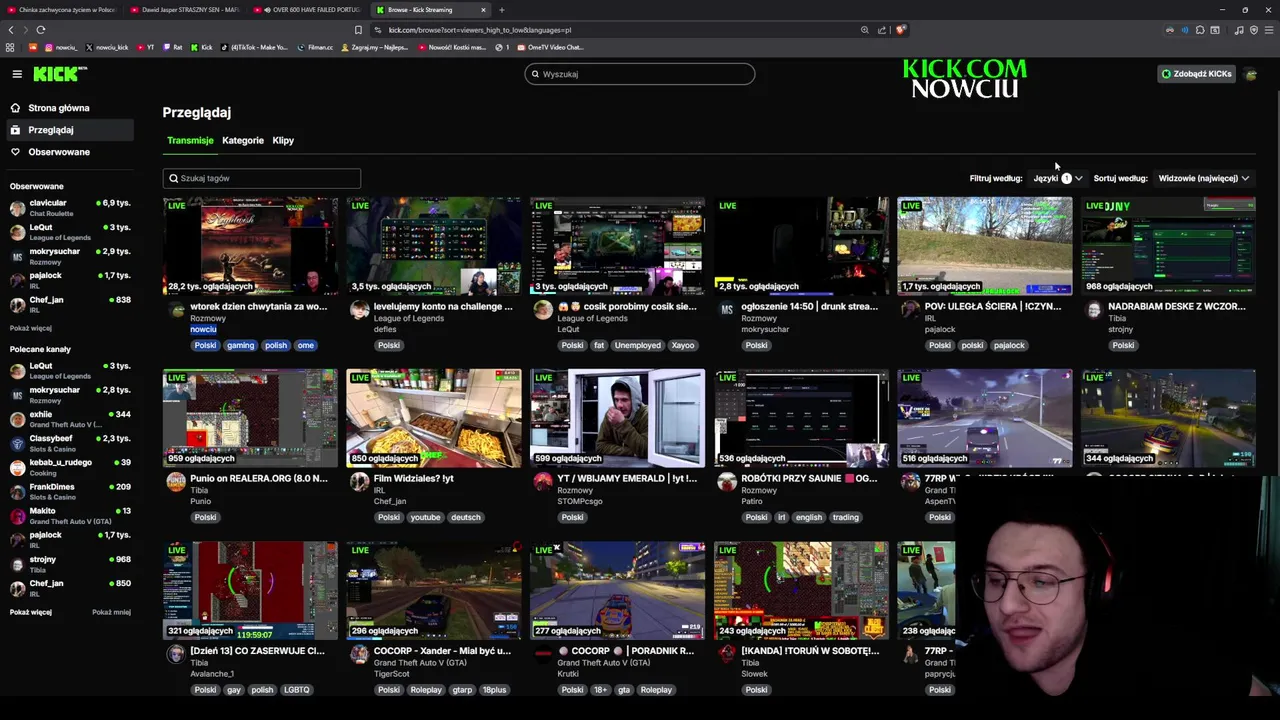Screen dimensions: 1280x720
Task: Switch to Dawid Jasper STRASZNY SEN tab
Action: pos(185,10)
